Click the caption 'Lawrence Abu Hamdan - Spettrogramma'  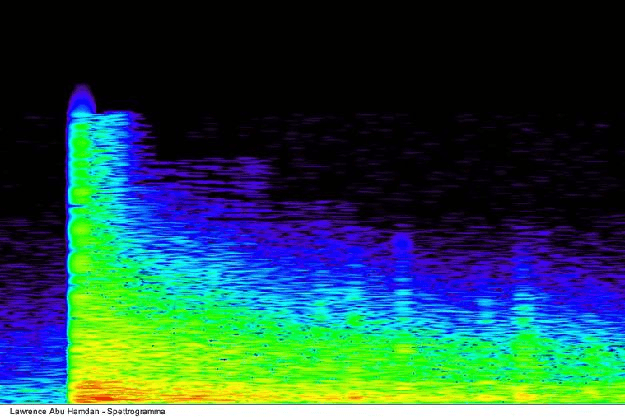click(88, 412)
